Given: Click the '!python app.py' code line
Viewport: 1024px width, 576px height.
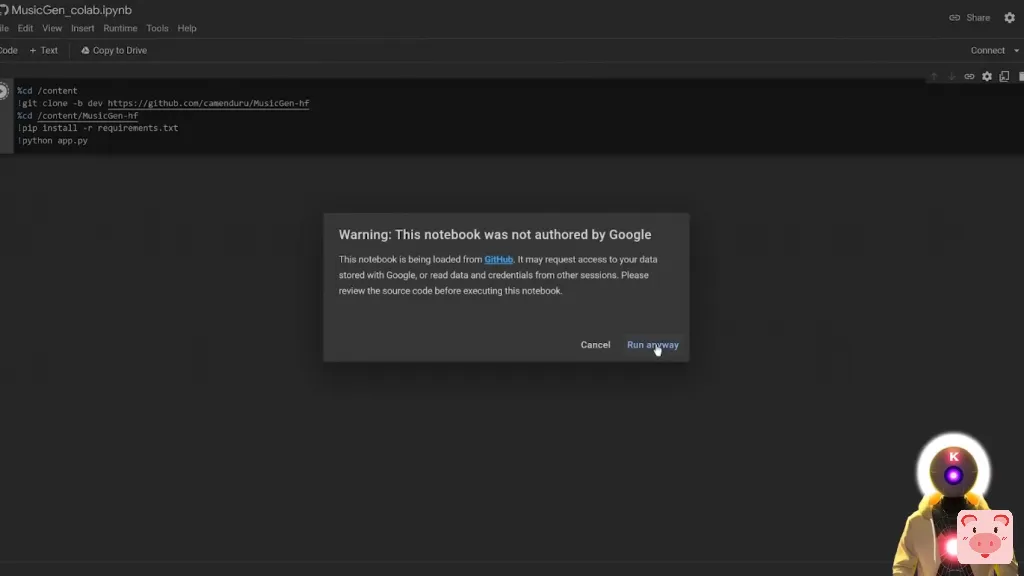Looking at the screenshot, I should (53, 140).
